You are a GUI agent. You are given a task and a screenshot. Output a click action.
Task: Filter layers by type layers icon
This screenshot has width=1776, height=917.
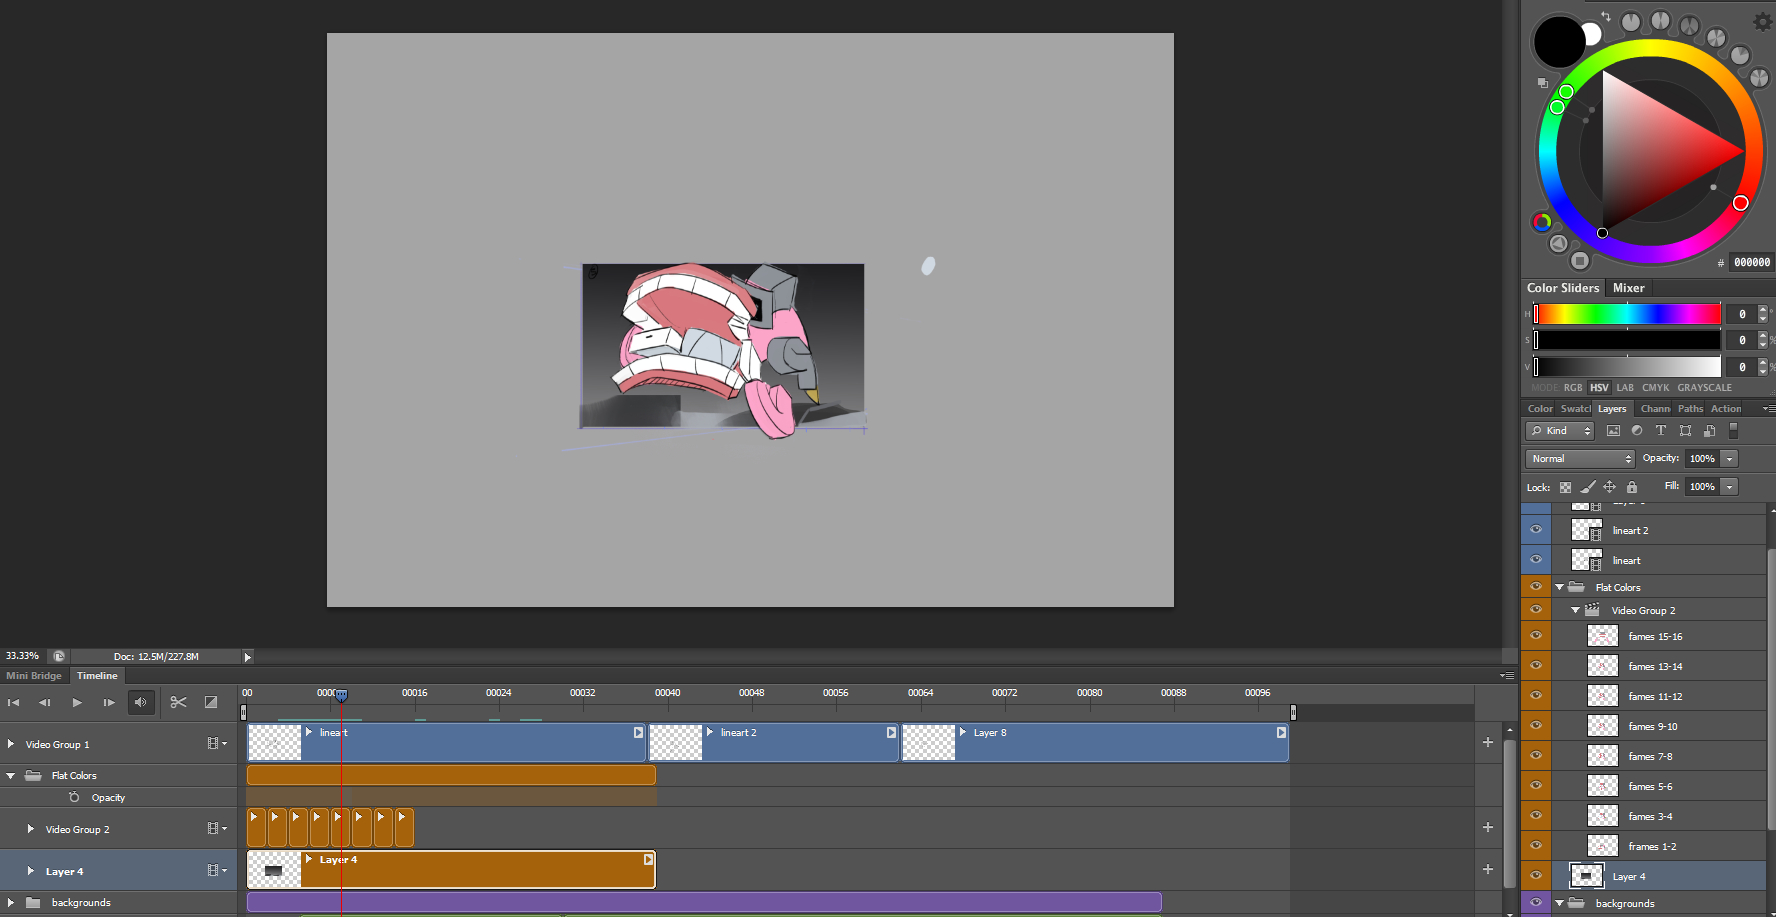coord(1661,431)
